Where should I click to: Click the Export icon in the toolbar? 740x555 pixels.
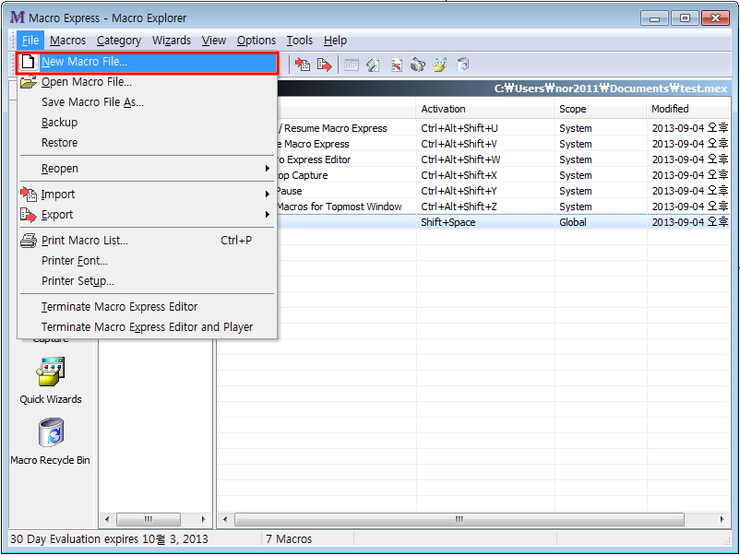tap(324, 65)
